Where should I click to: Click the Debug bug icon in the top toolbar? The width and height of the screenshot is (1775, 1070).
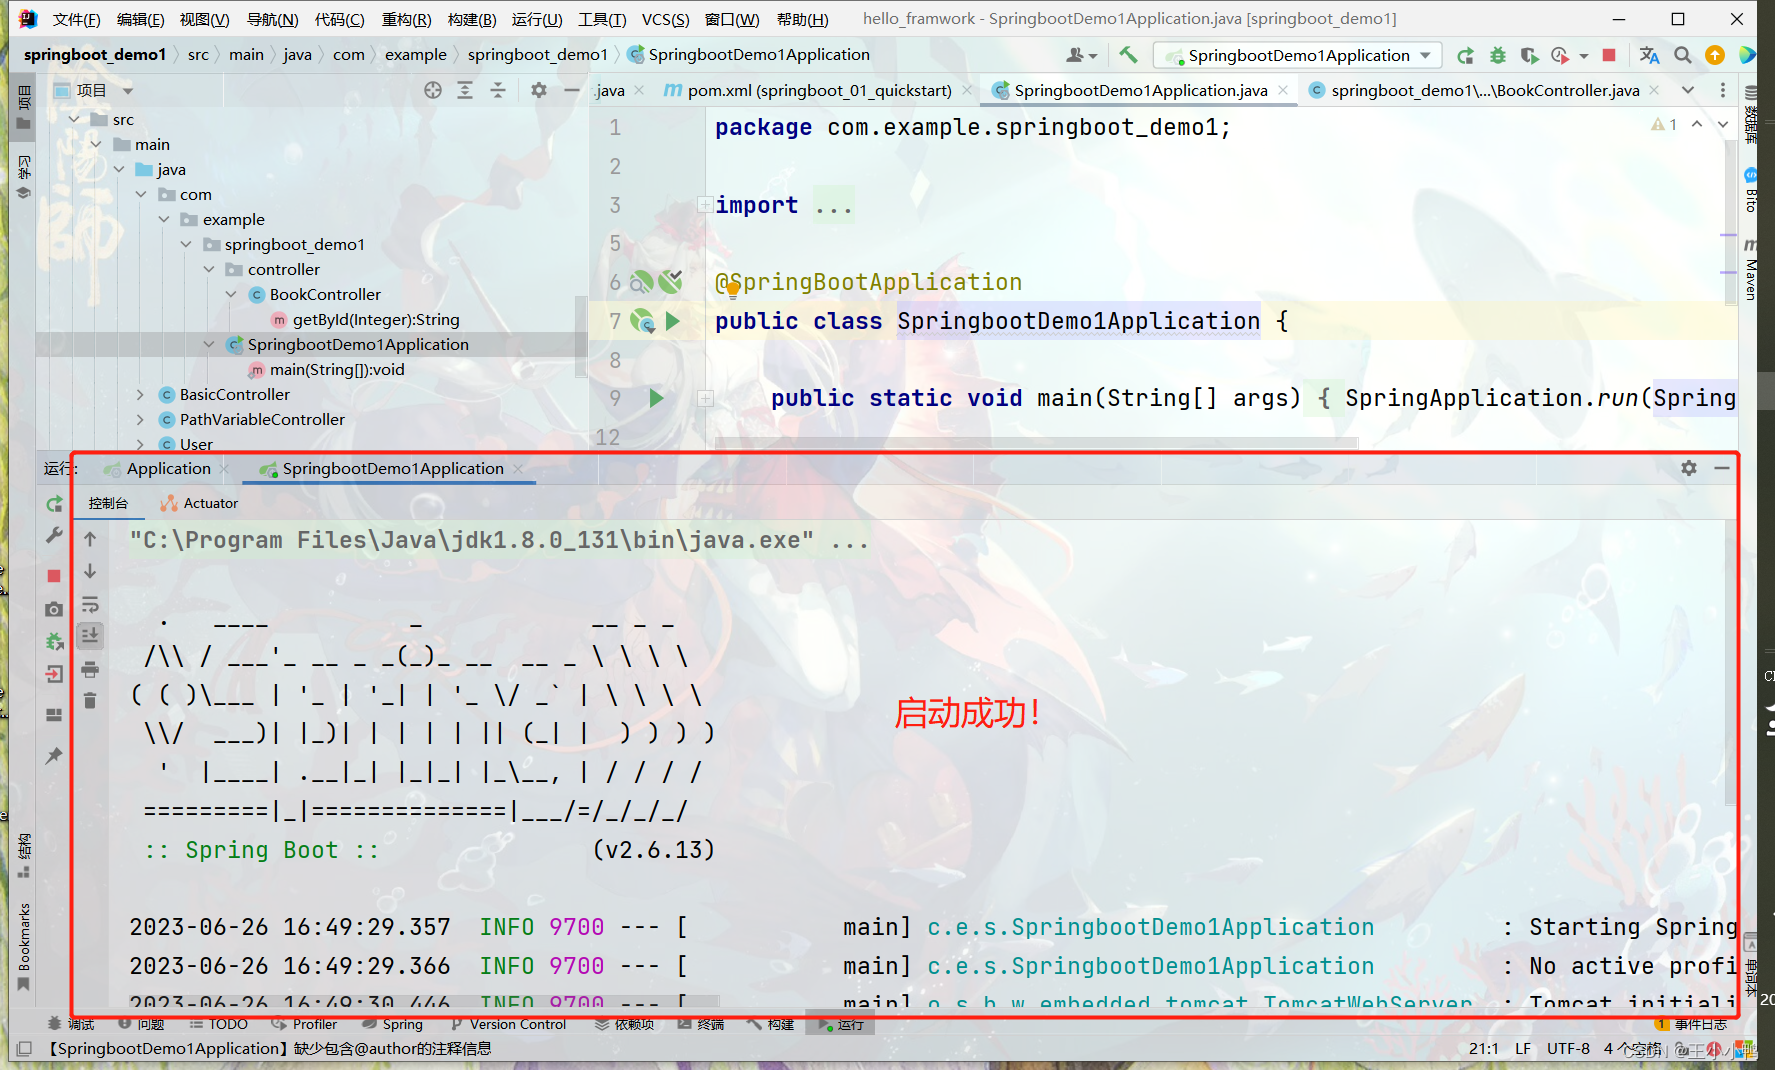[x=1497, y=55]
